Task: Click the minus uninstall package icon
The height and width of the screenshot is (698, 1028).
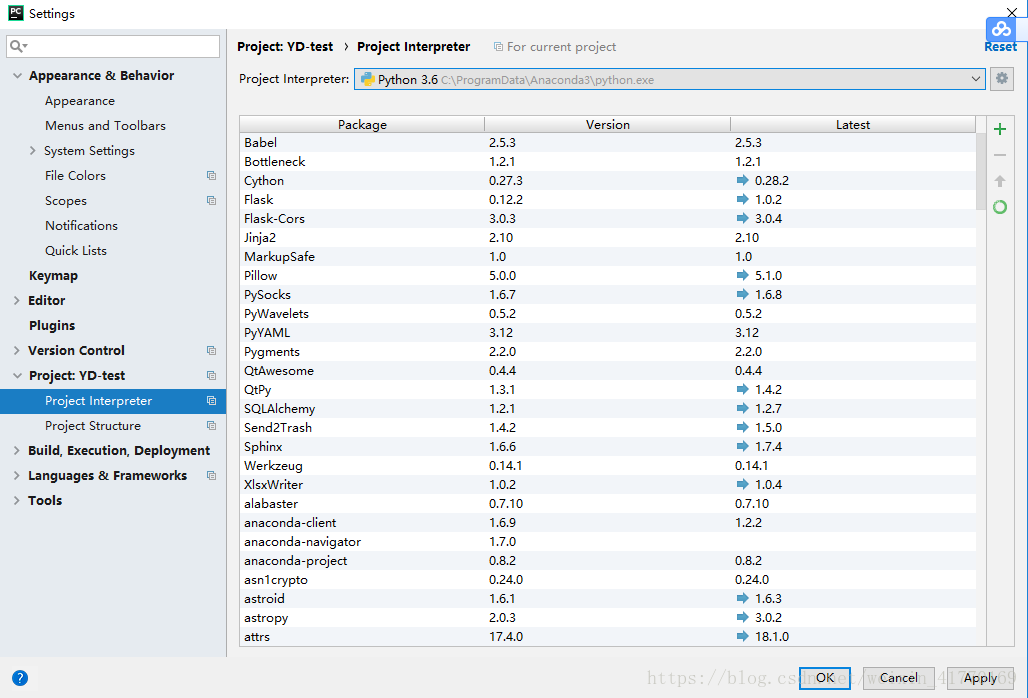Action: click(999, 155)
